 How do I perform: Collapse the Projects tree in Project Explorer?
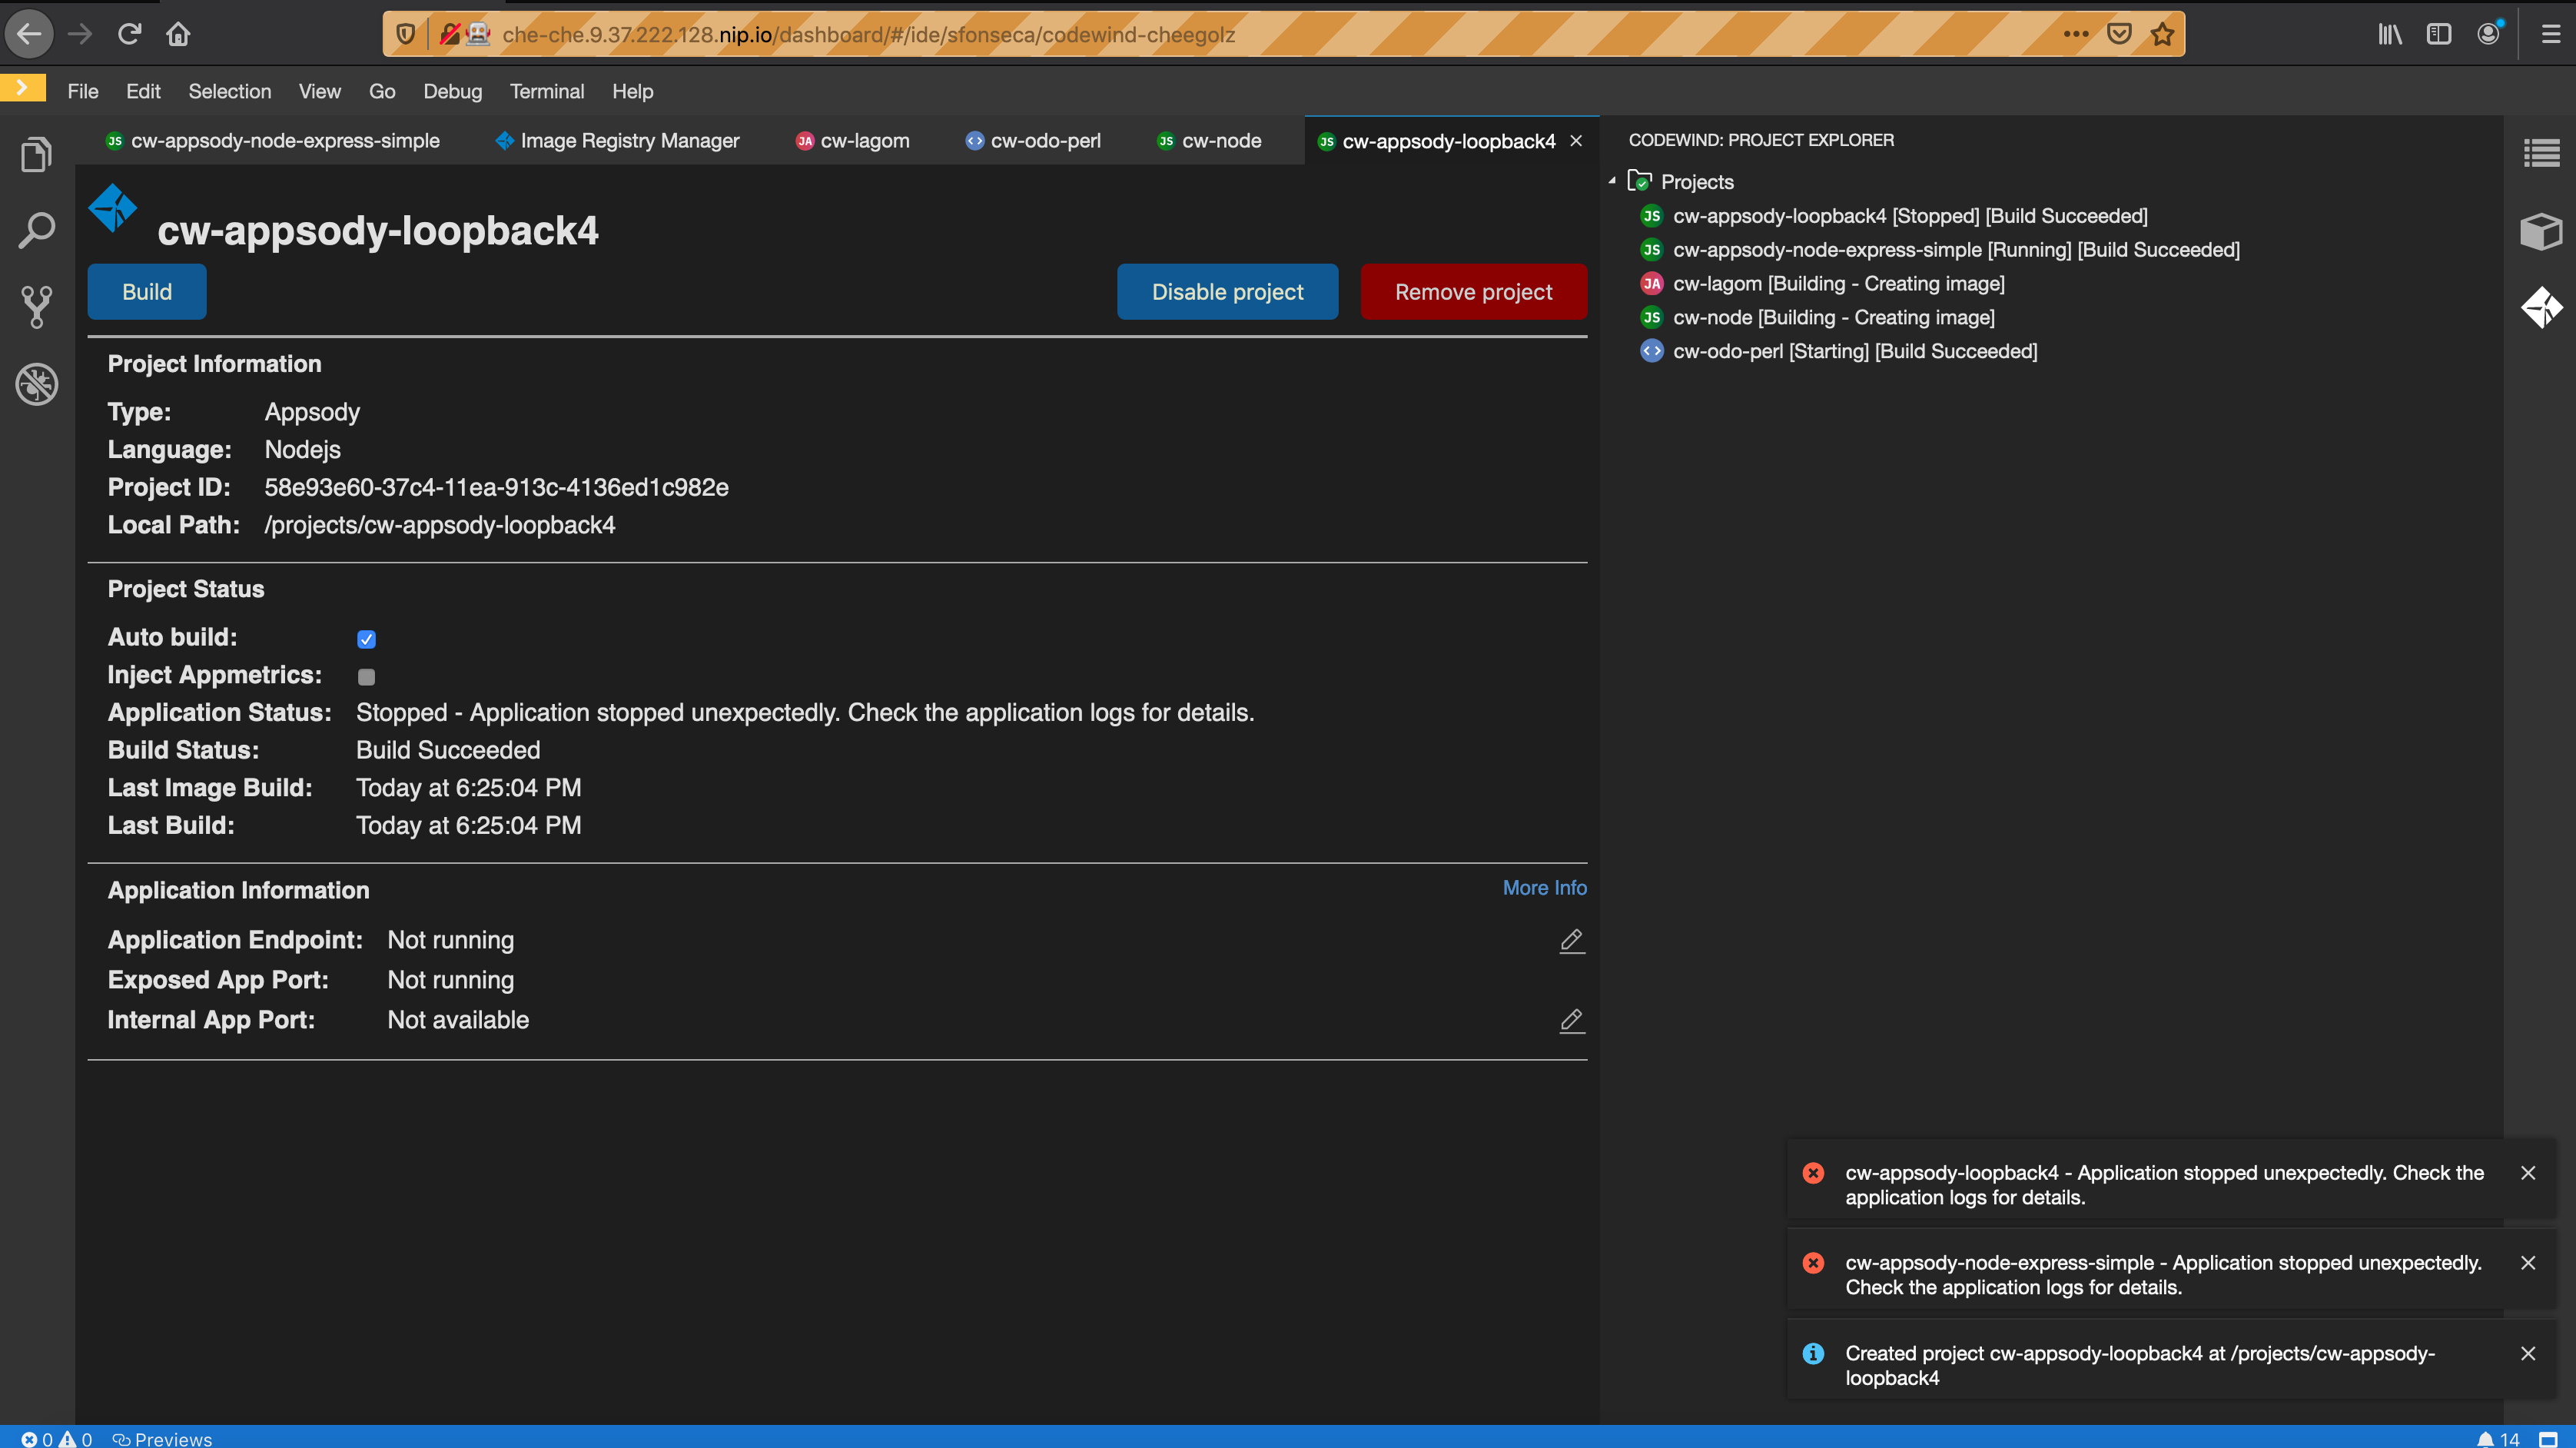pyautogui.click(x=1612, y=181)
